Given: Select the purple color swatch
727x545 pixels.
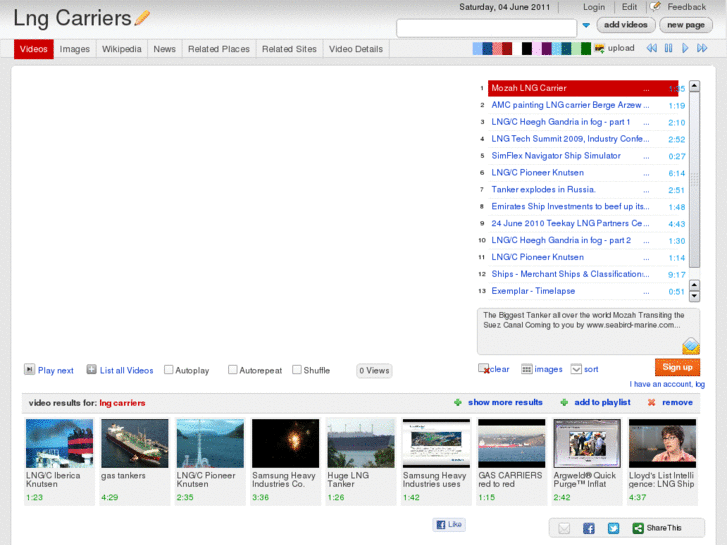Looking at the screenshot, I should point(546,48).
